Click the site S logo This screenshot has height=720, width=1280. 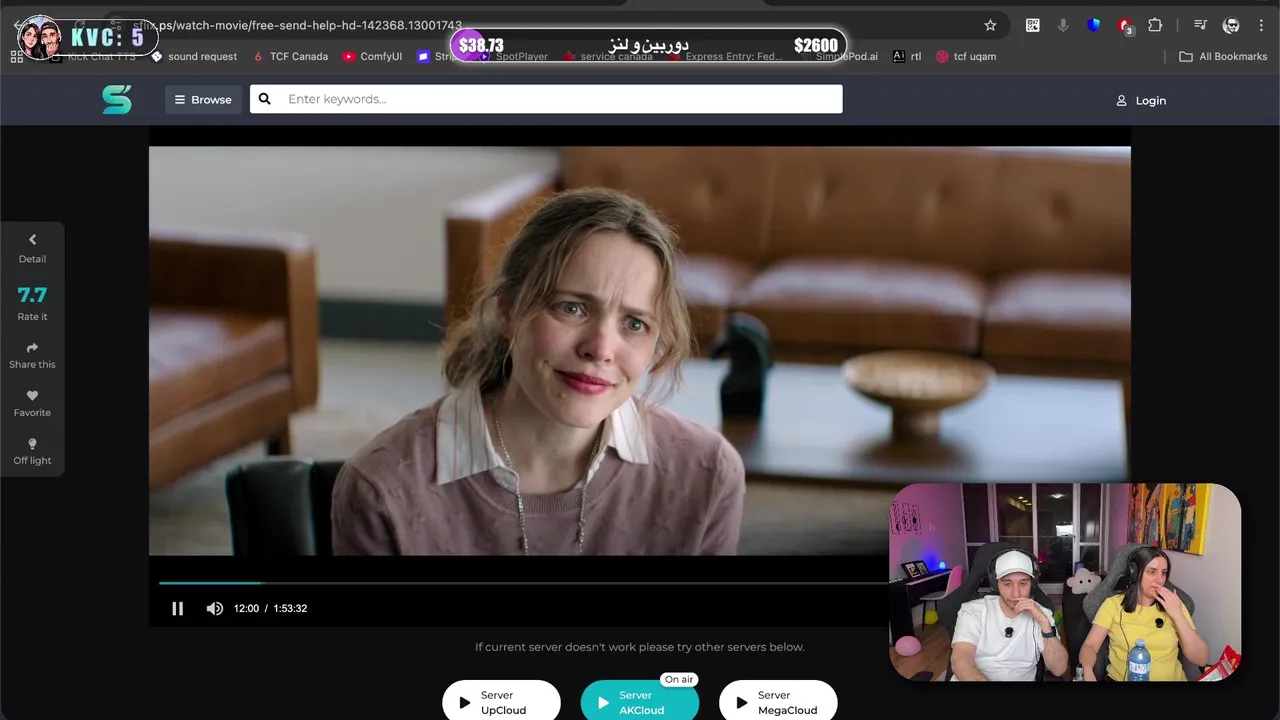(117, 99)
